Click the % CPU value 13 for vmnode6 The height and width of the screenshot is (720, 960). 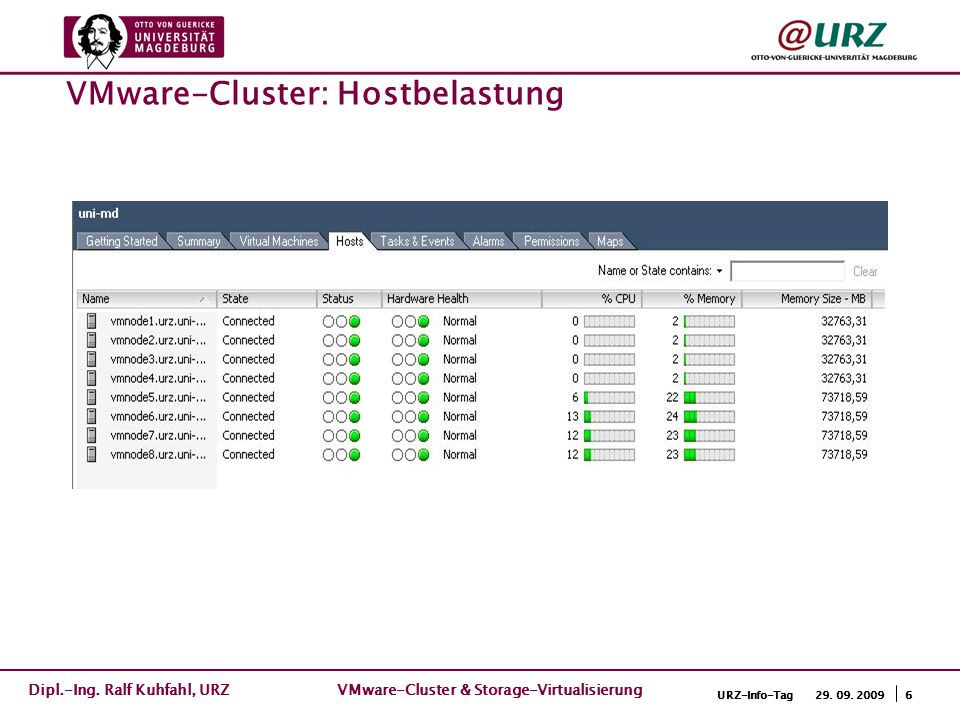572,417
